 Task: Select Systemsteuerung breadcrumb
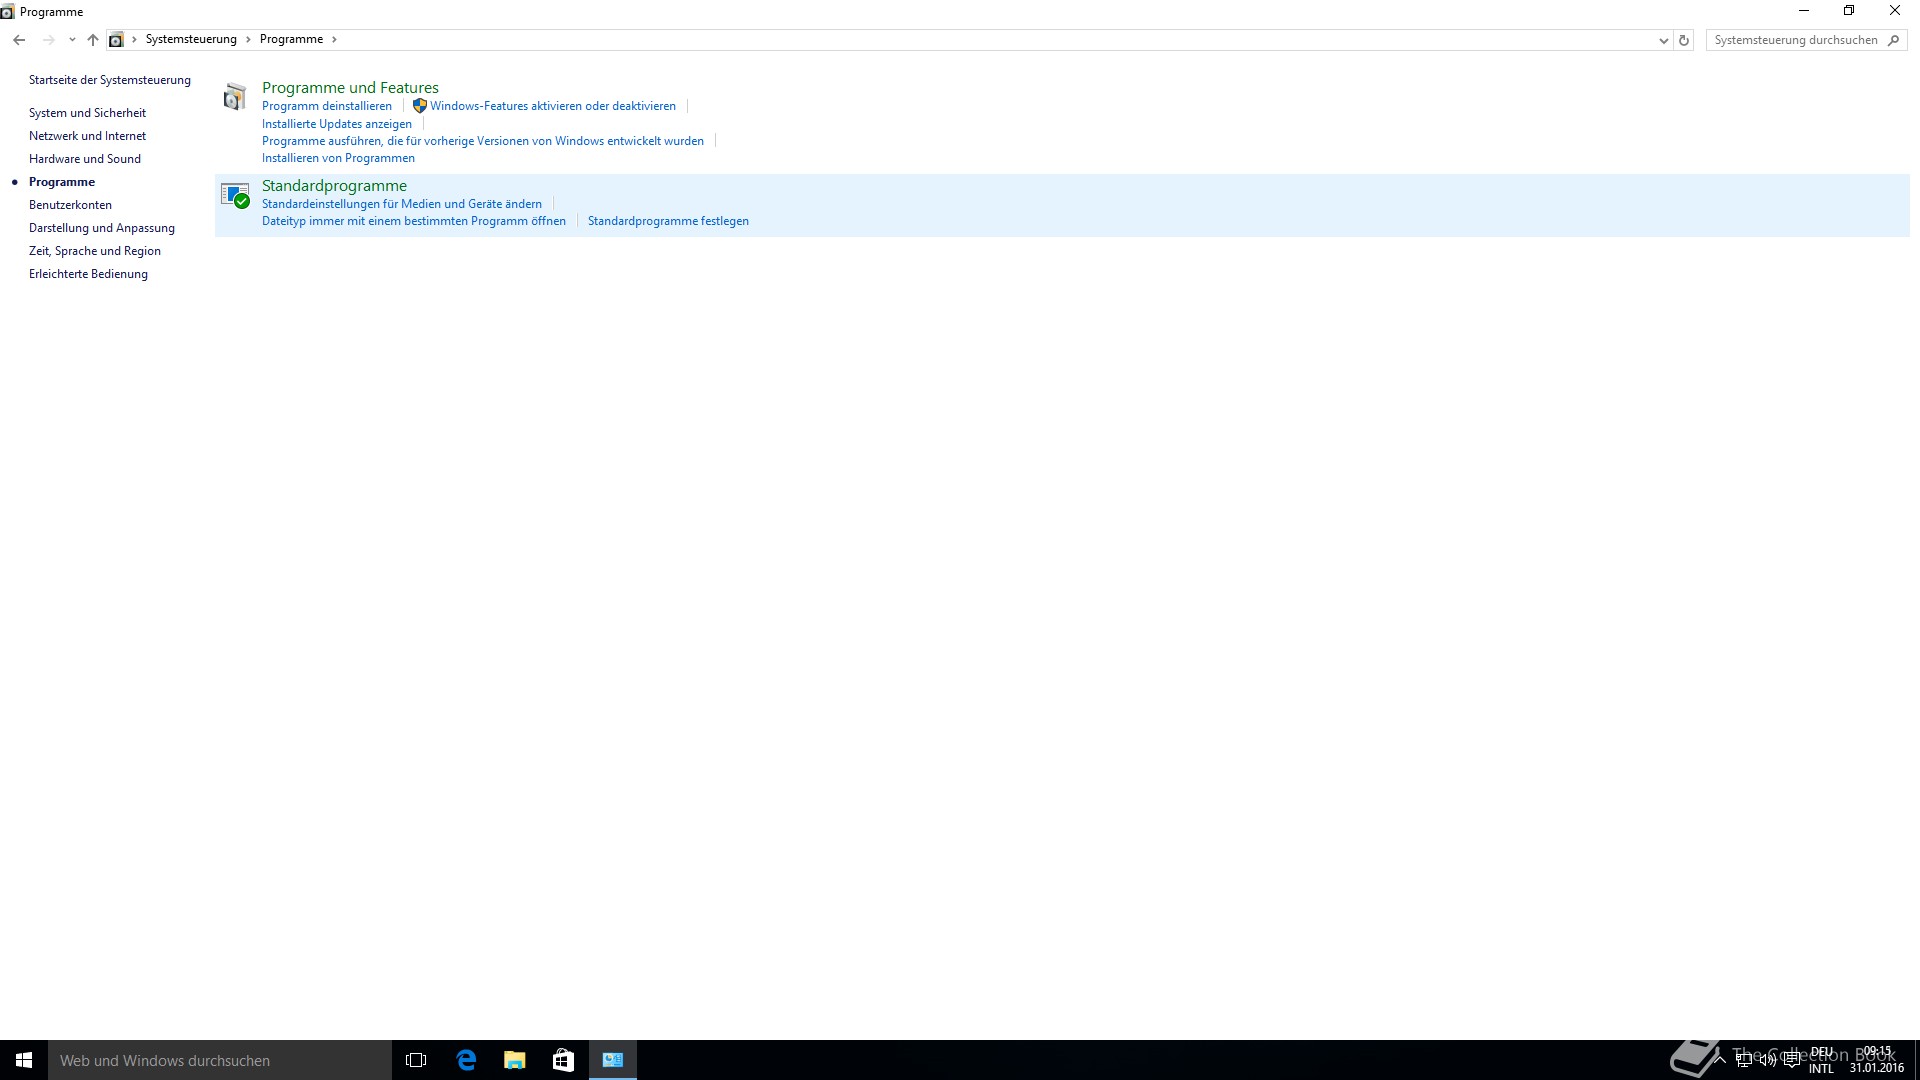(x=191, y=39)
